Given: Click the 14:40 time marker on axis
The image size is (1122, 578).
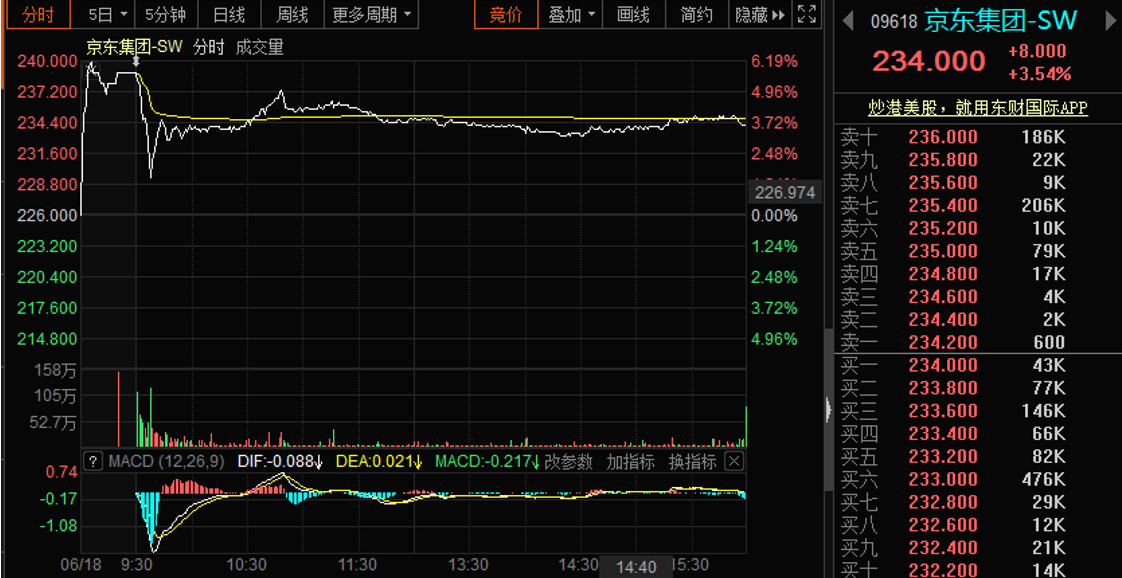Looking at the screenshot, I should click(x=636, y=567).
